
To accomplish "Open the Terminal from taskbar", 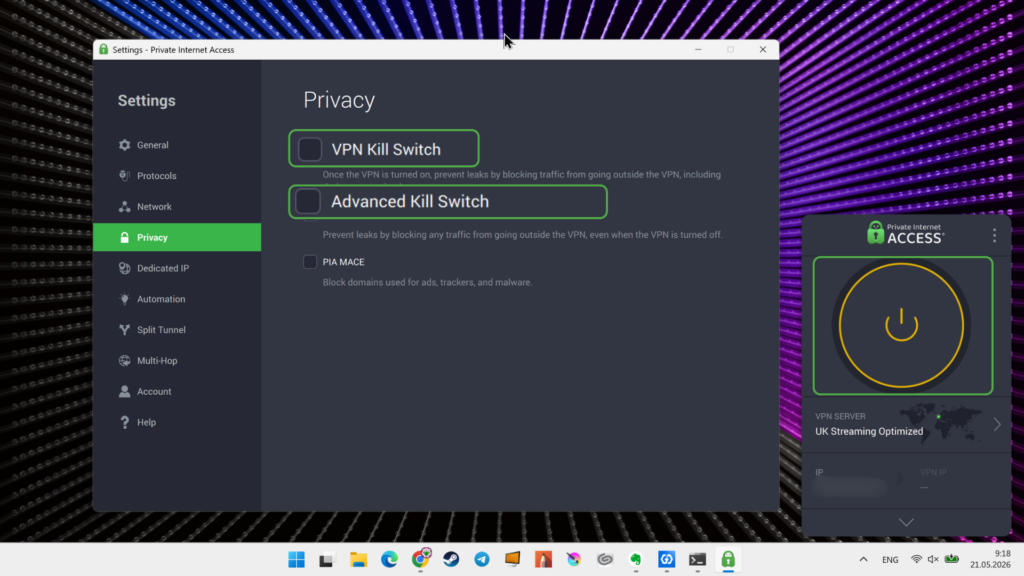I will click(x=697, y=560).
